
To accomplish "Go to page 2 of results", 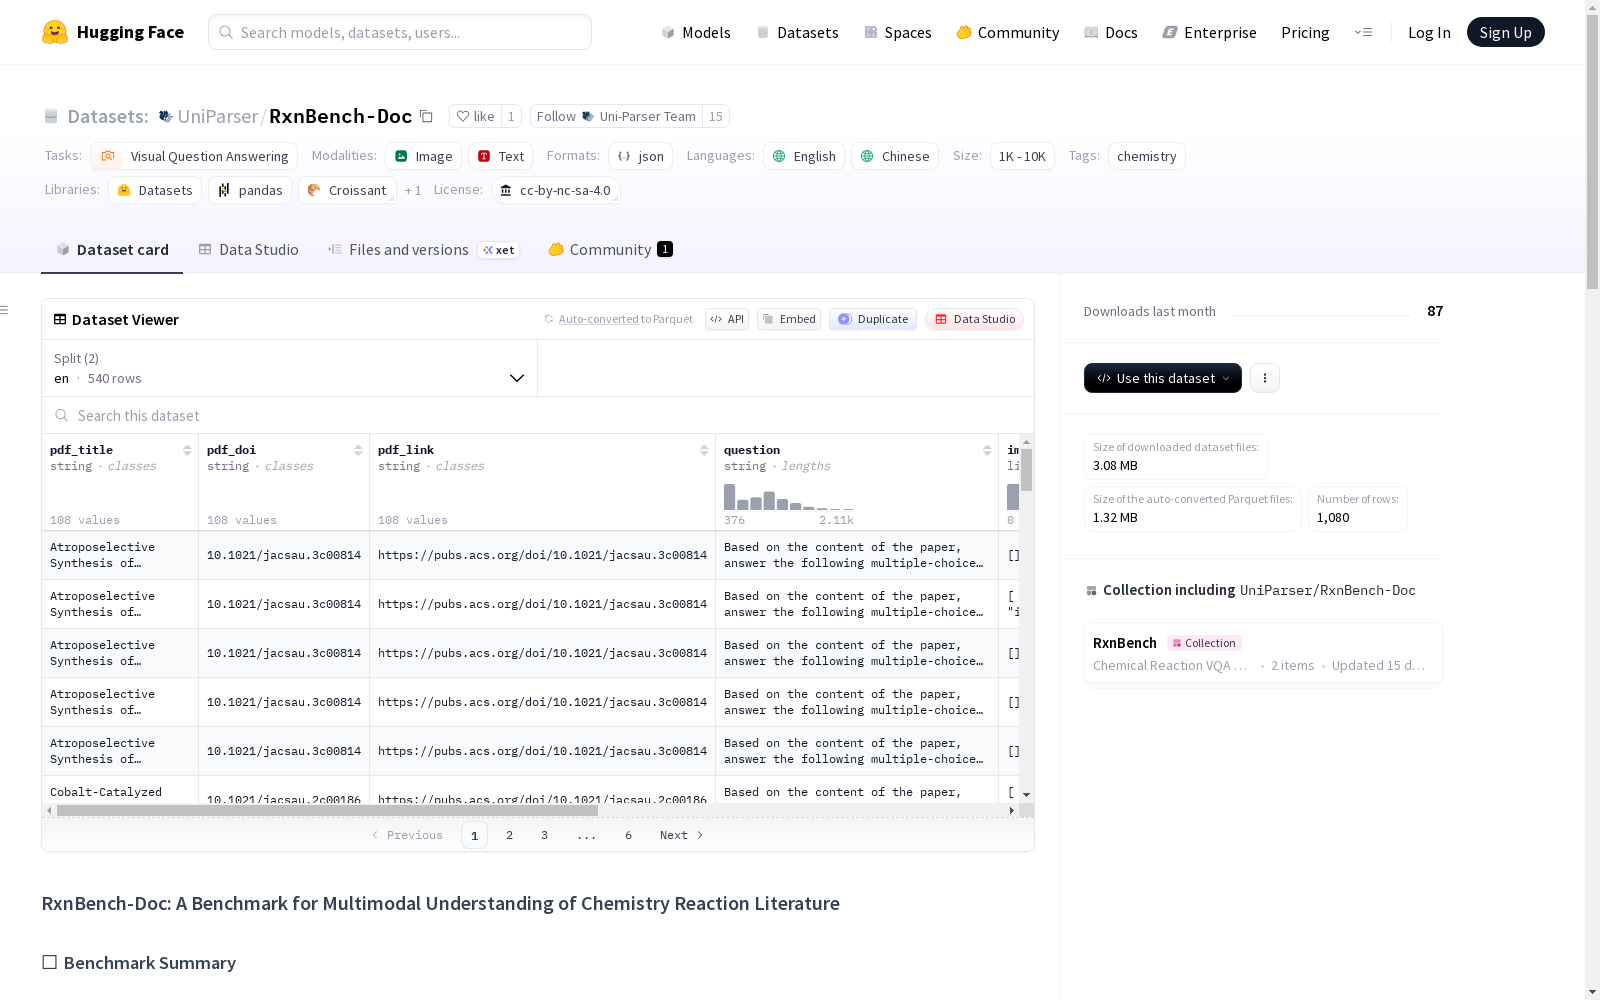I will coord(509,835).
